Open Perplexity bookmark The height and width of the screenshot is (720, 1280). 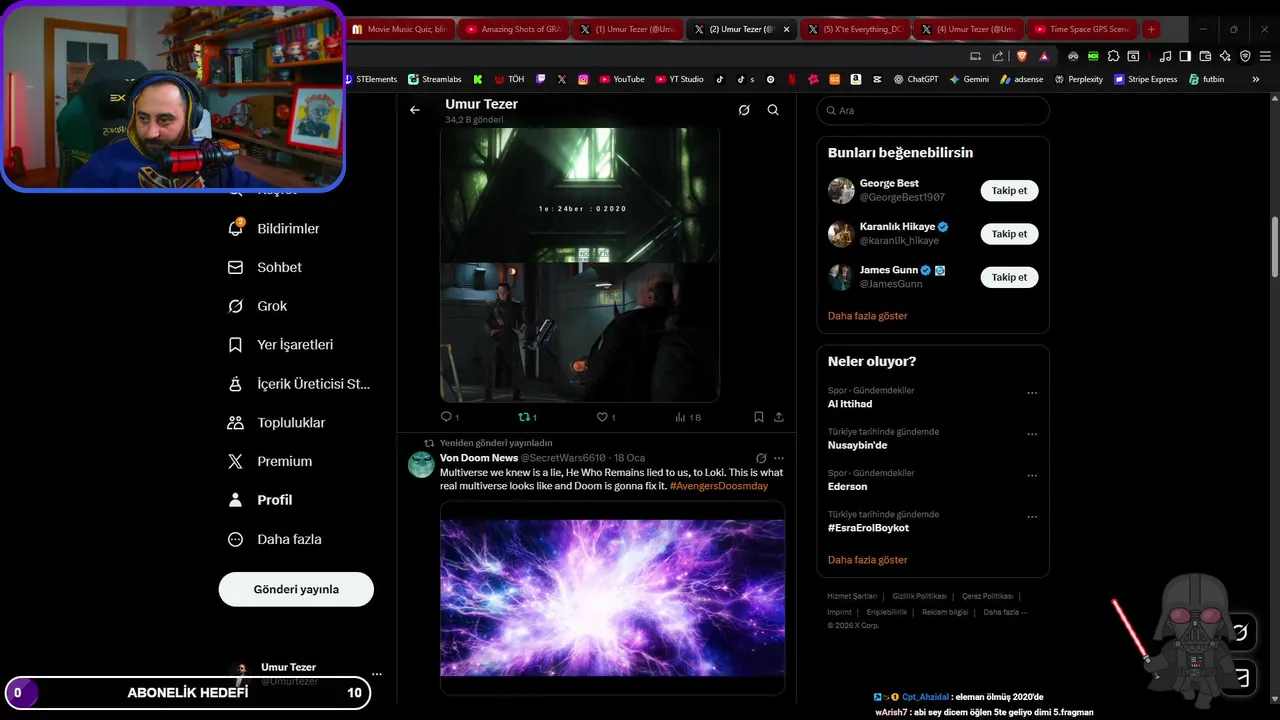point(1078,79)
